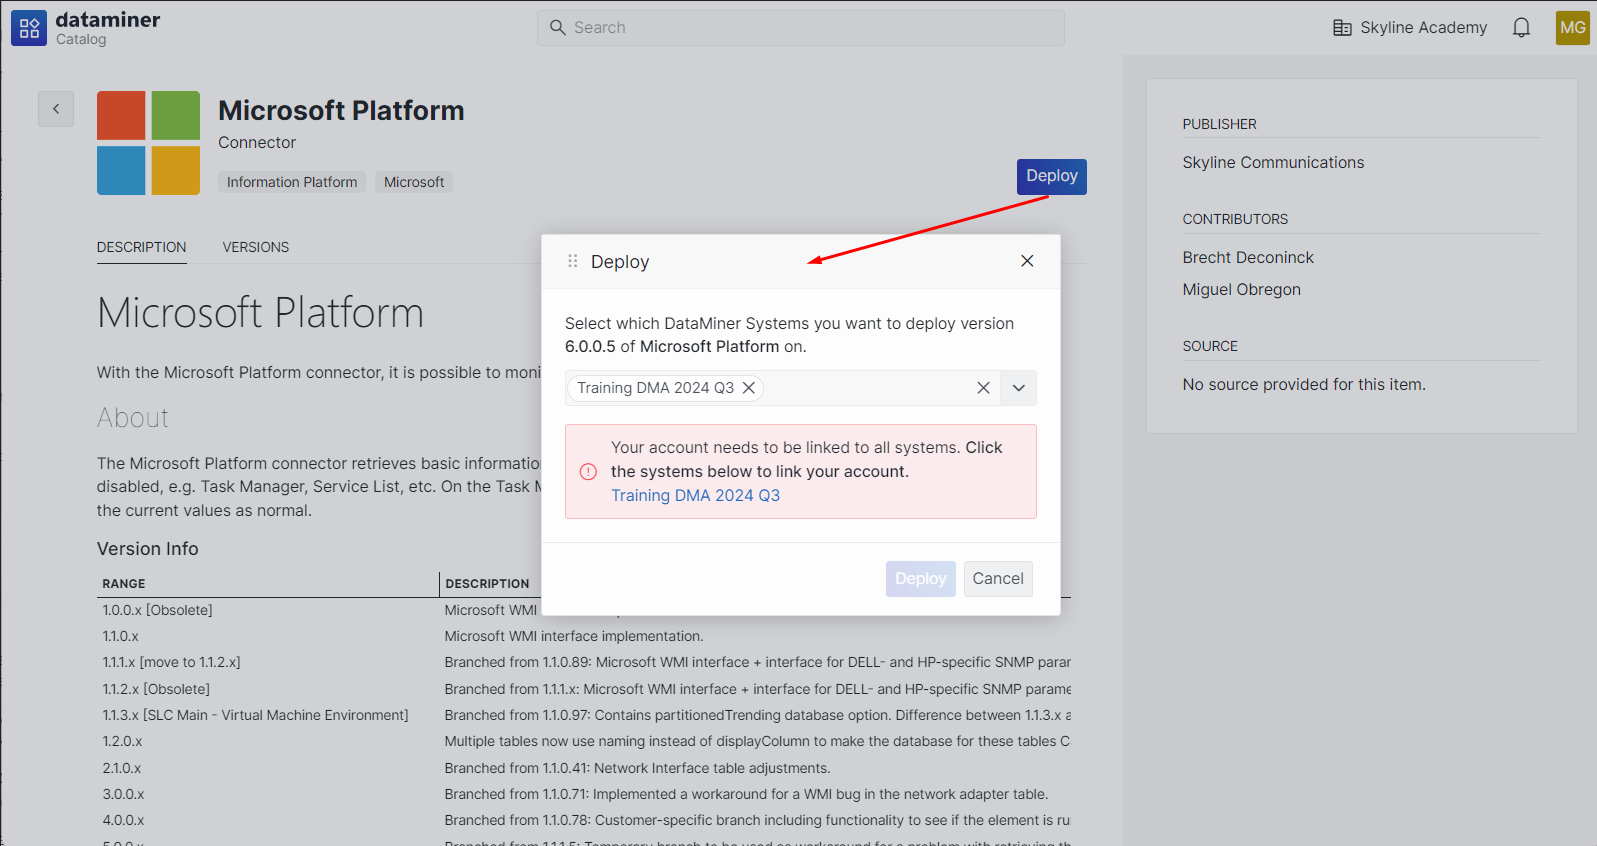This screenshot has height=846, width=1597.
Task: Open the MG user avatar menu
Action: tap(1572, 28)
